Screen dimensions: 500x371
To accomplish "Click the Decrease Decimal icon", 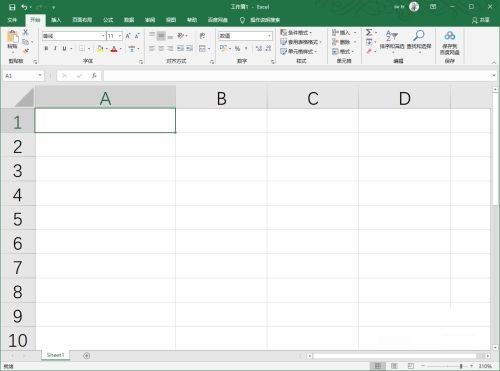I will [268, 49].
